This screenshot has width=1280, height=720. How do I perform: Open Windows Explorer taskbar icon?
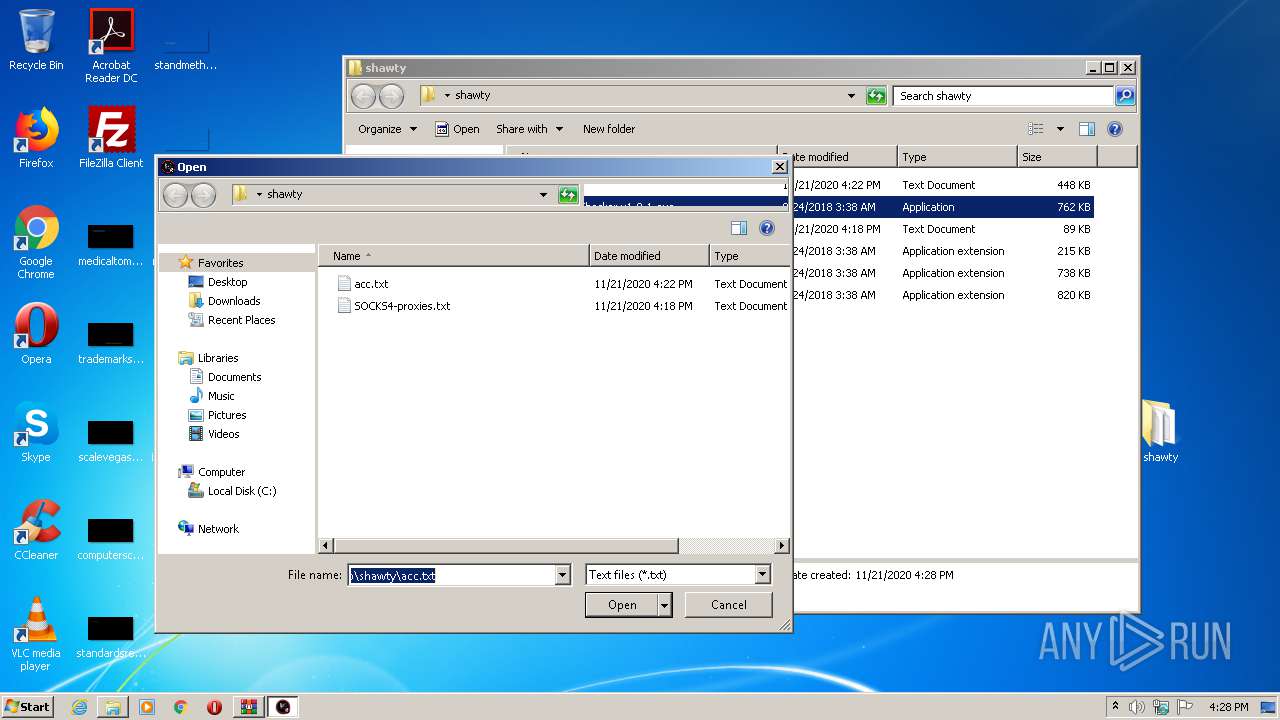(113, 707)
